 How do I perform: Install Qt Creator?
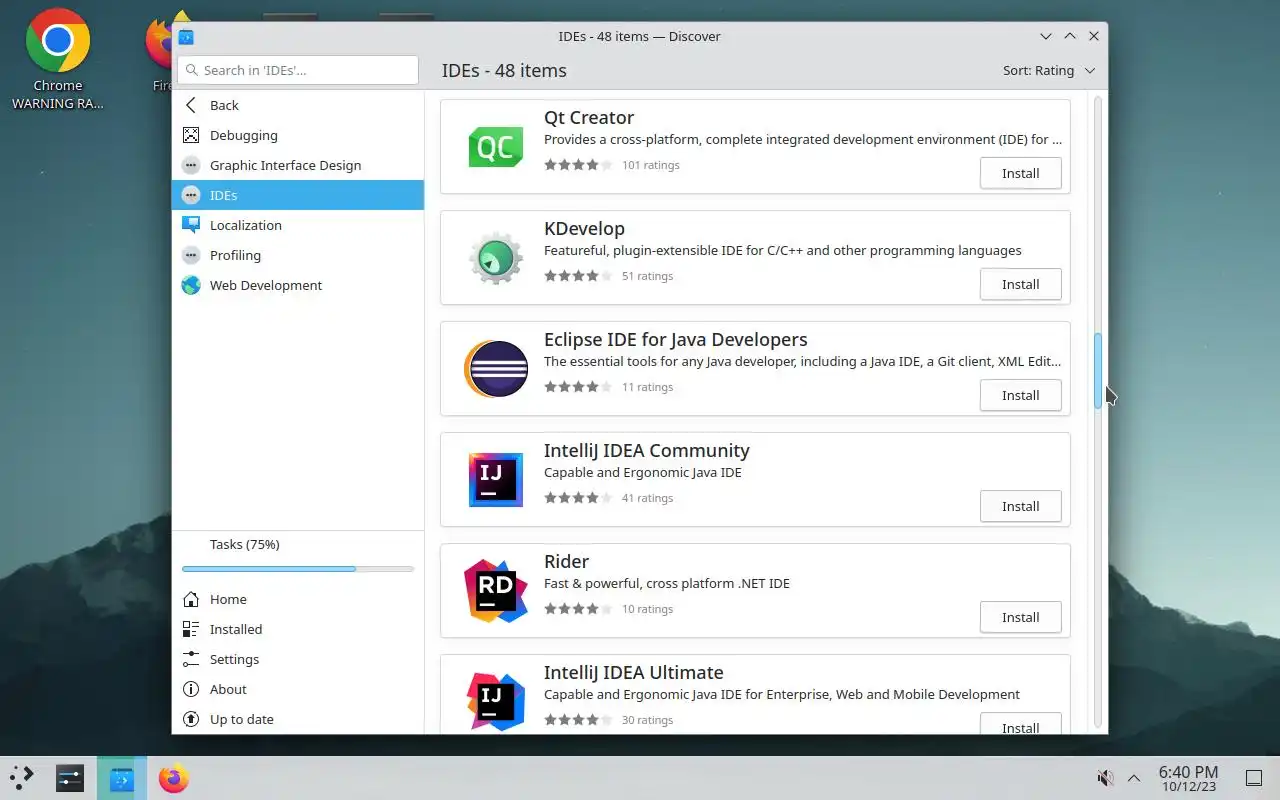tap(1020, 173)
